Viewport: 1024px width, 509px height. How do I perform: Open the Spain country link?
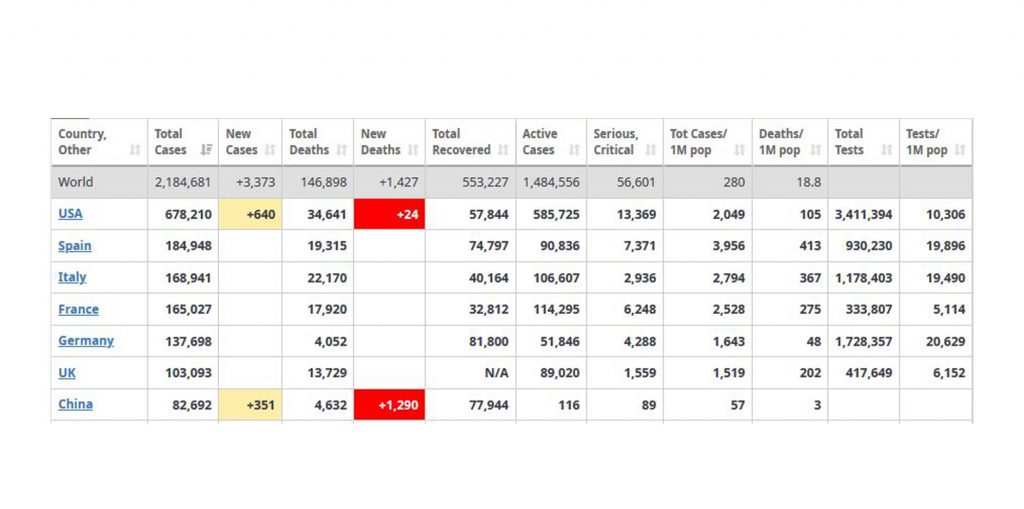[x=74, y=246]
